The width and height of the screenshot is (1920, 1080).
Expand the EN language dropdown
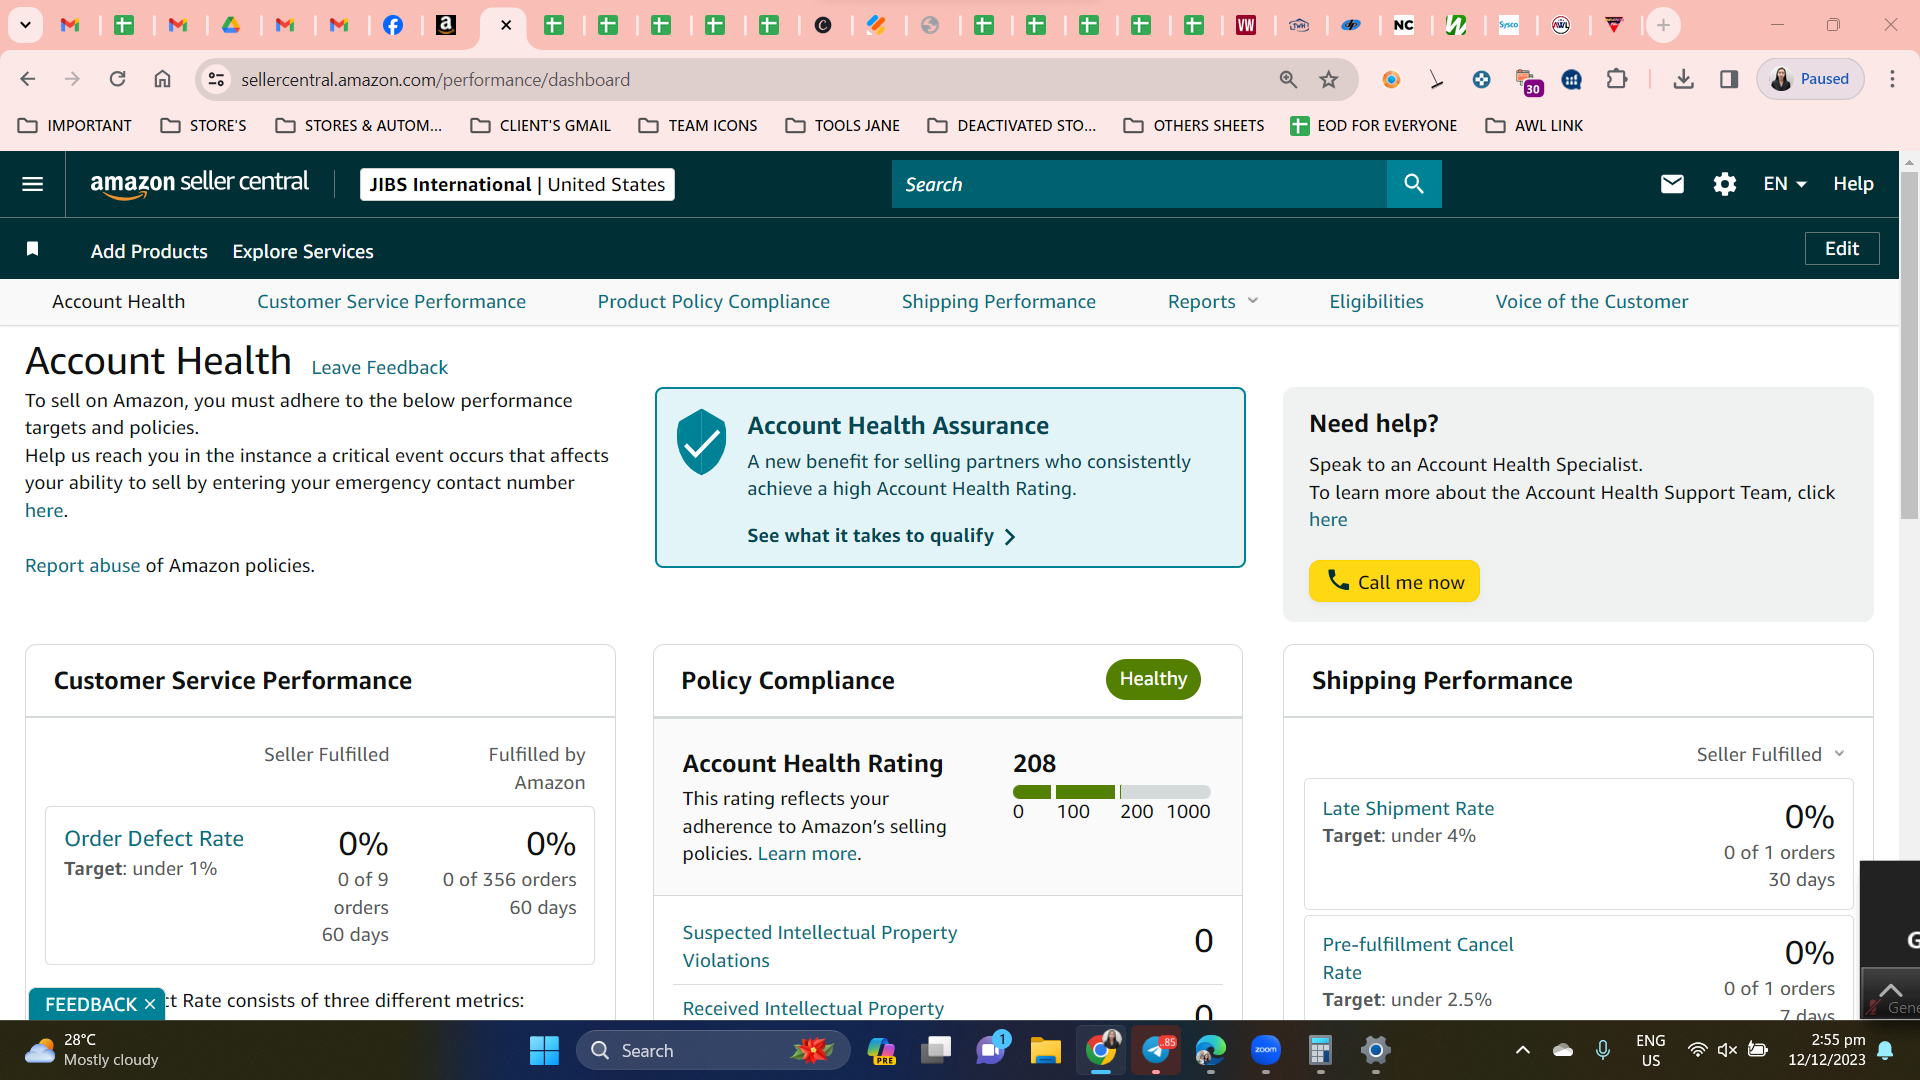tap(1785, 184)
